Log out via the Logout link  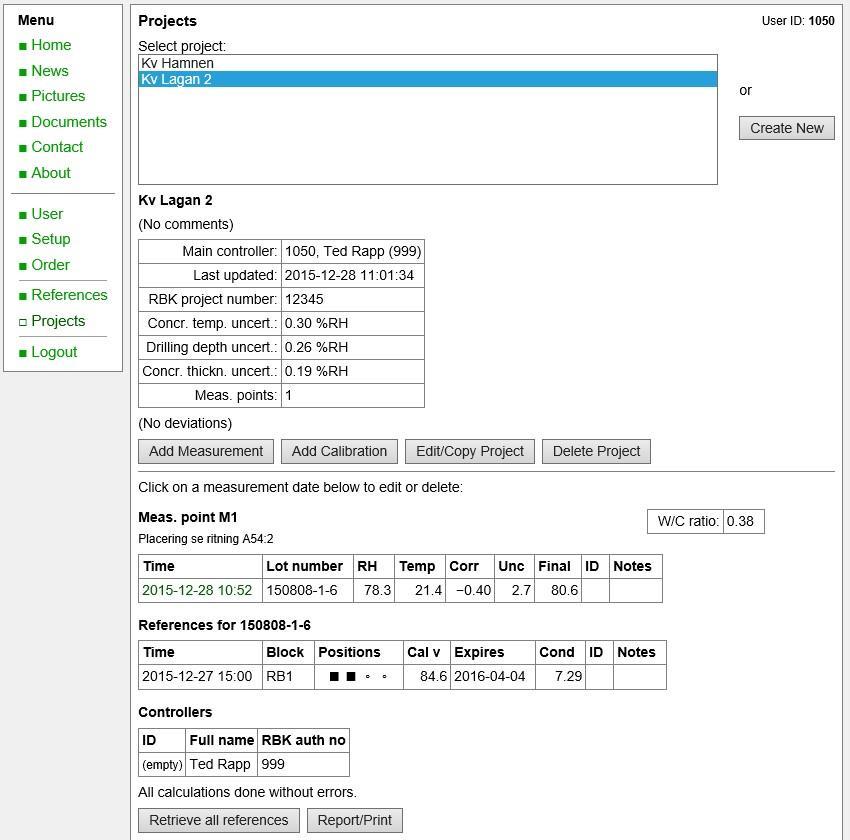54,352
